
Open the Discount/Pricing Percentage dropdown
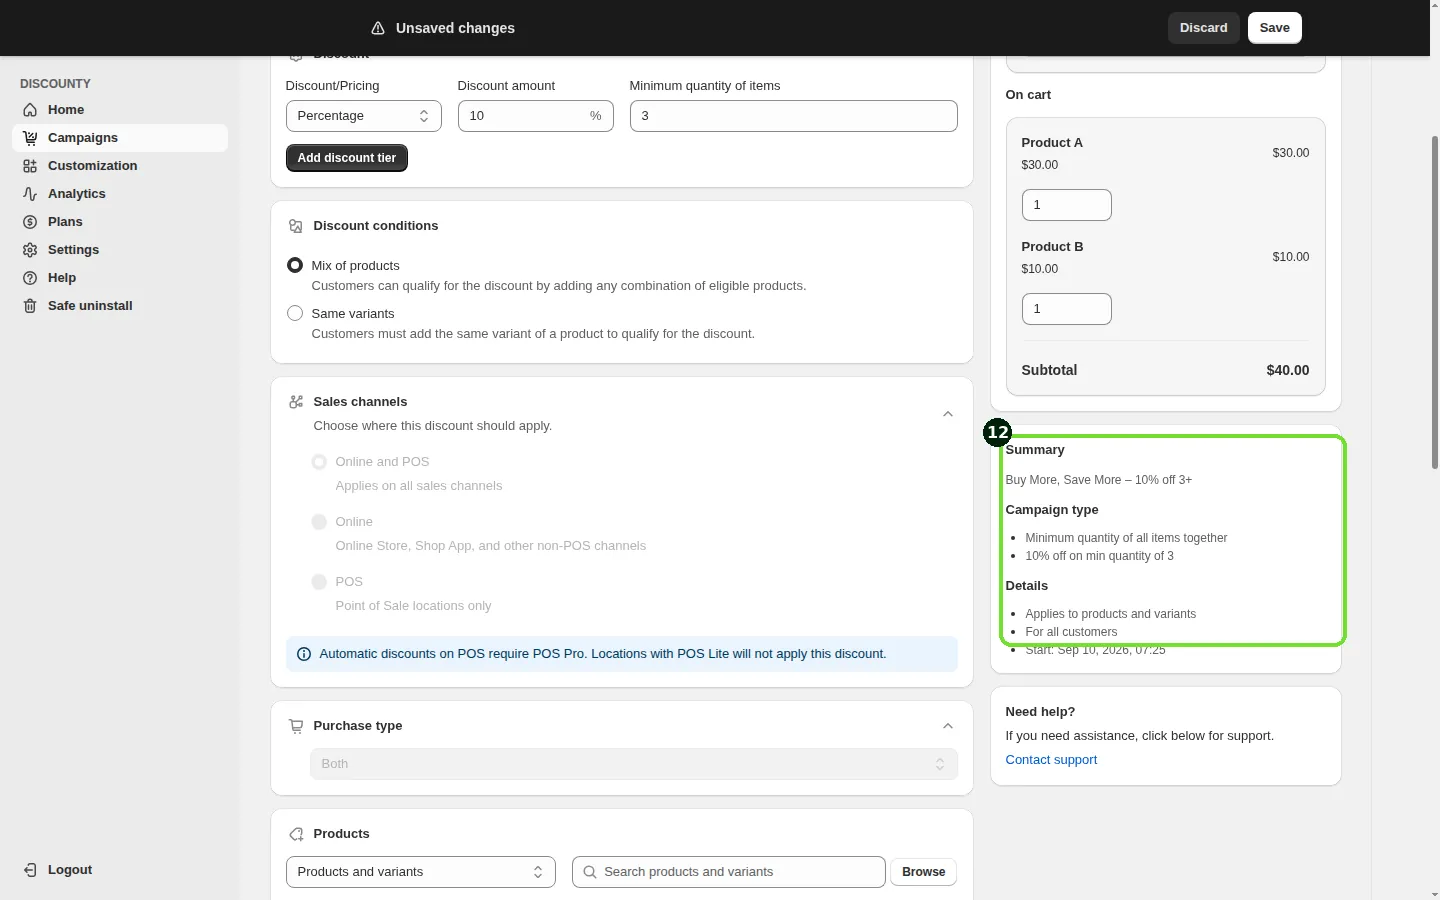pyautogui.click(x=364, y=116)
